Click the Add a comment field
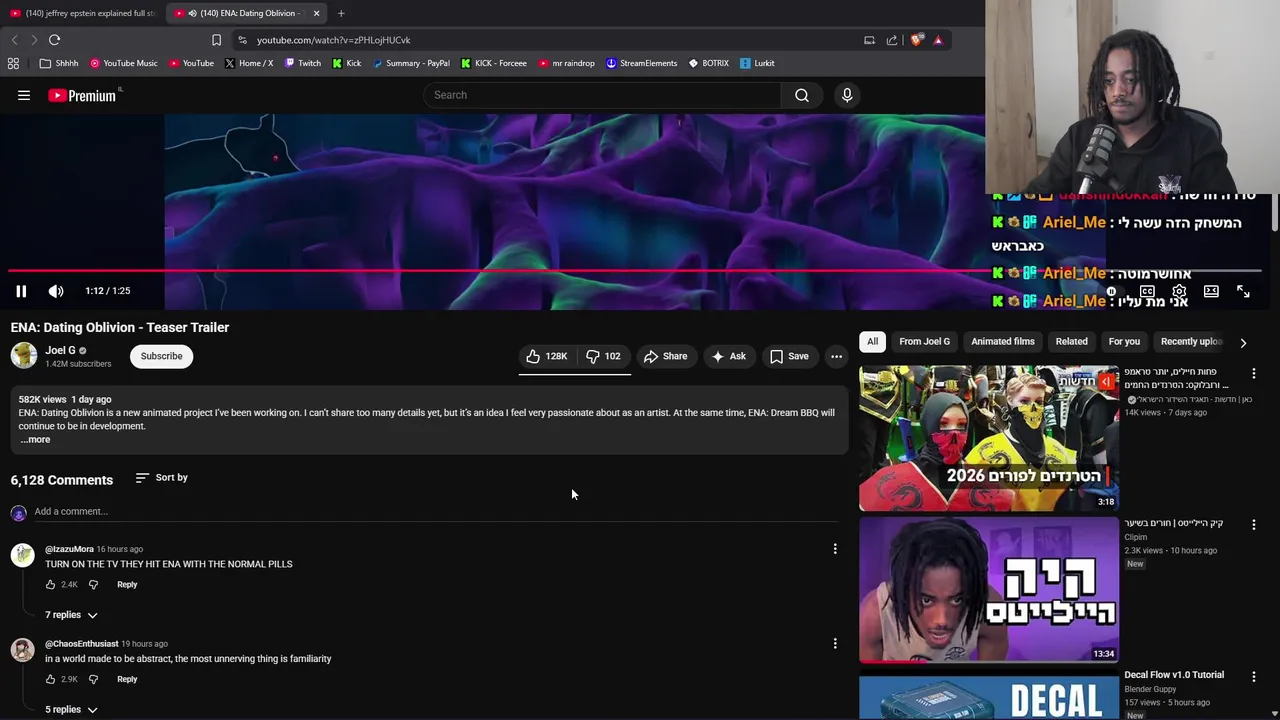Image resolution: width=1280 pixels, height=720 pixels. (436, 512)
